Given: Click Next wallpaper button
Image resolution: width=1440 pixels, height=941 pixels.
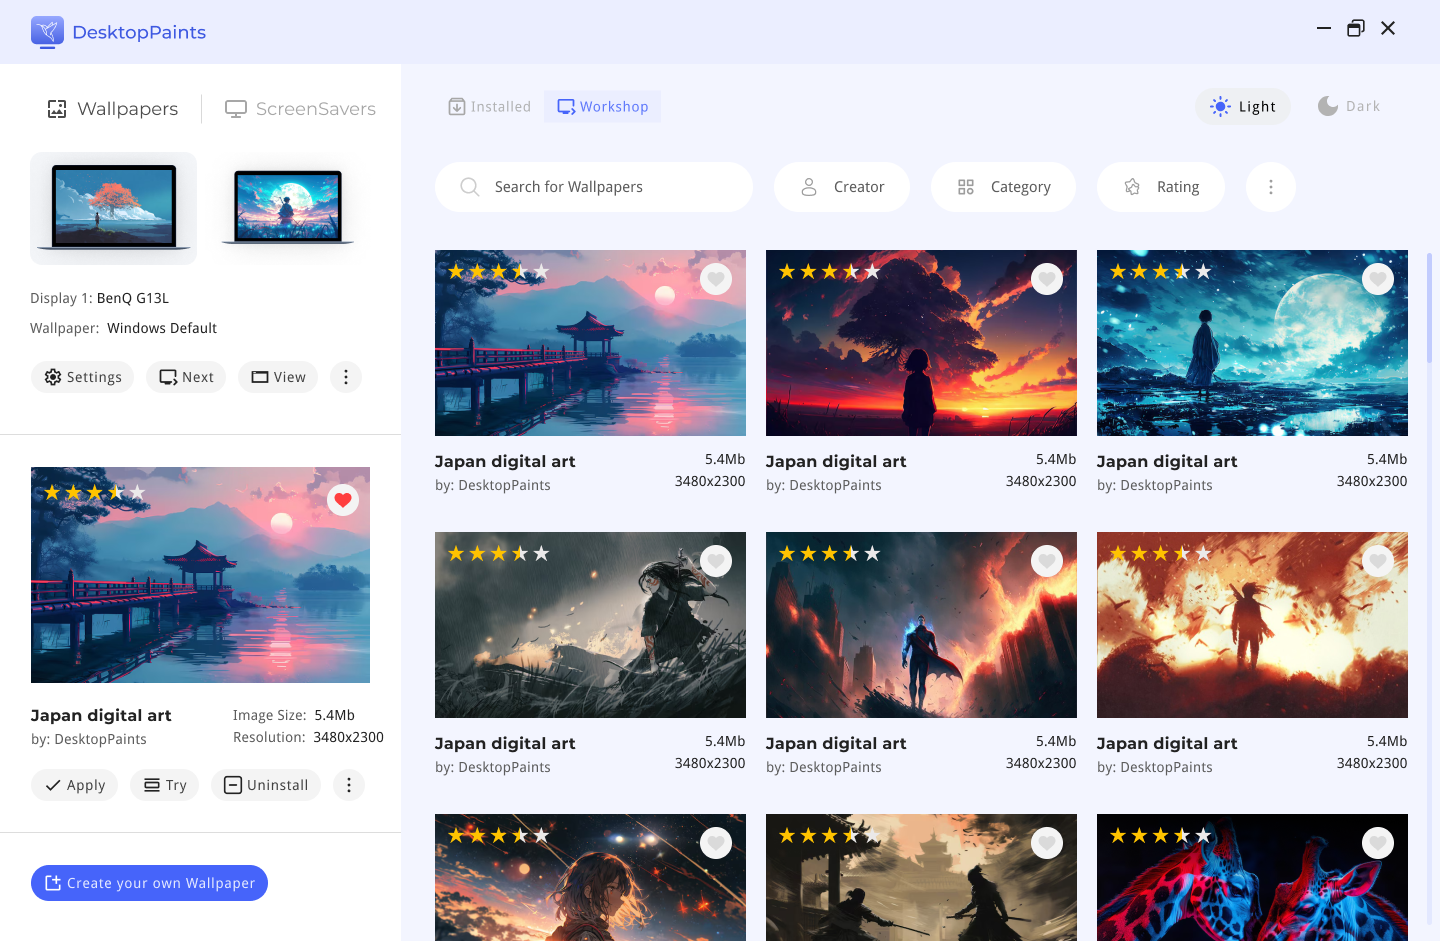Looking at the screenshot, I should tap(186, 377).
